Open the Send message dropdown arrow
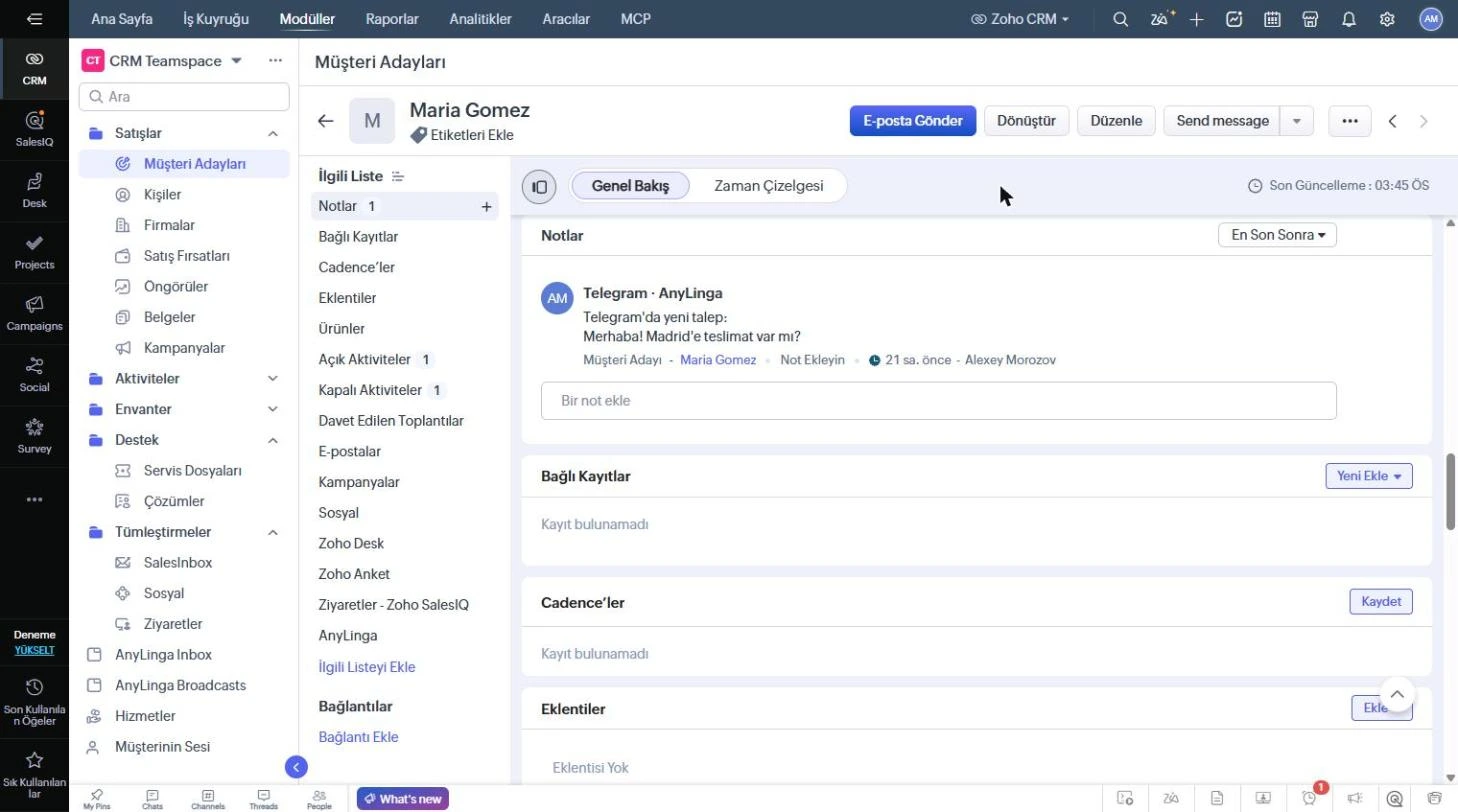This screenshot has height=812, width=1458. click(x=1297, y=121)
